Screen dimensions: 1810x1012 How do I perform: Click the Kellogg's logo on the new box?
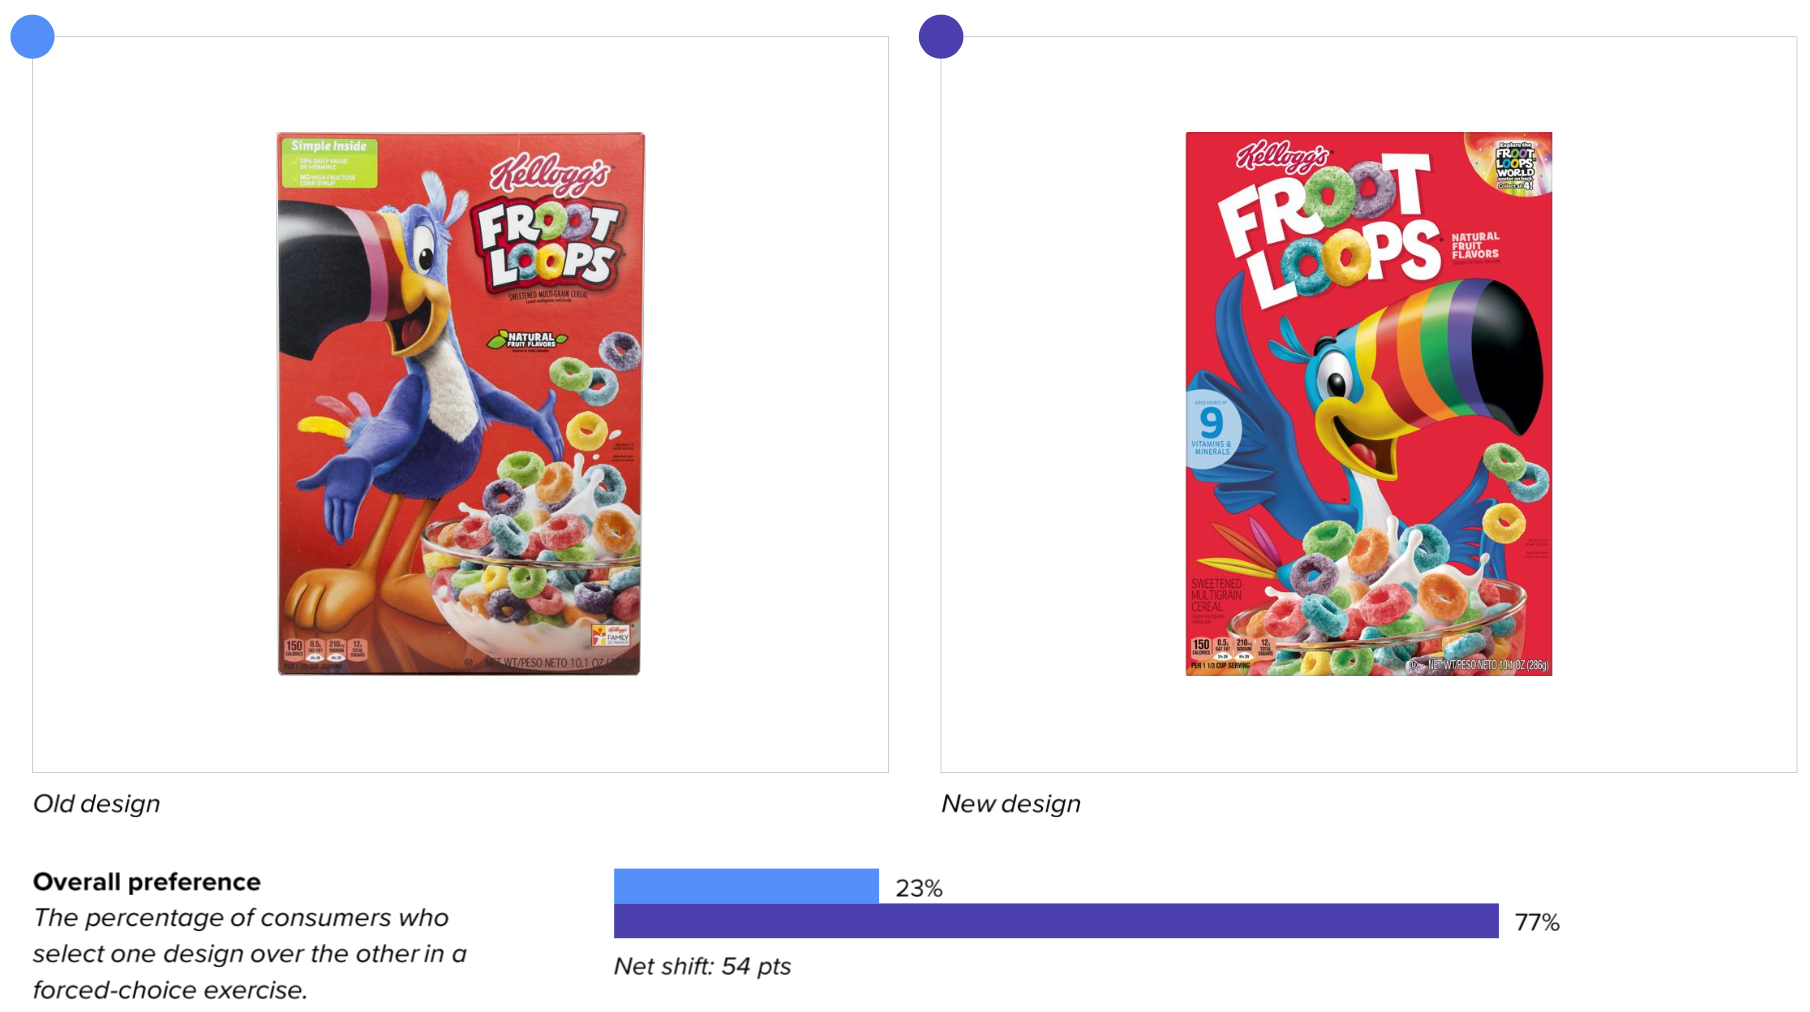(1283, 156)
